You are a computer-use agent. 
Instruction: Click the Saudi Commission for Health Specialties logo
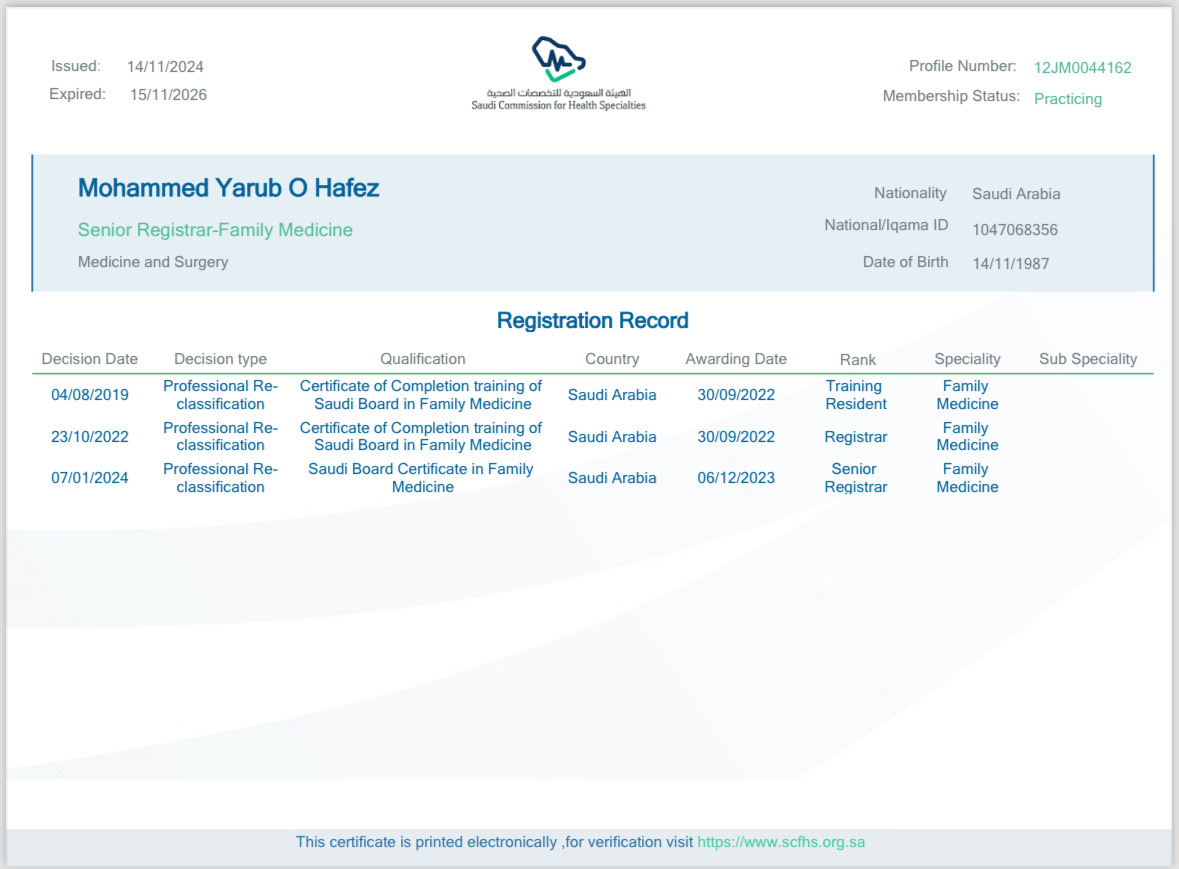558,72
